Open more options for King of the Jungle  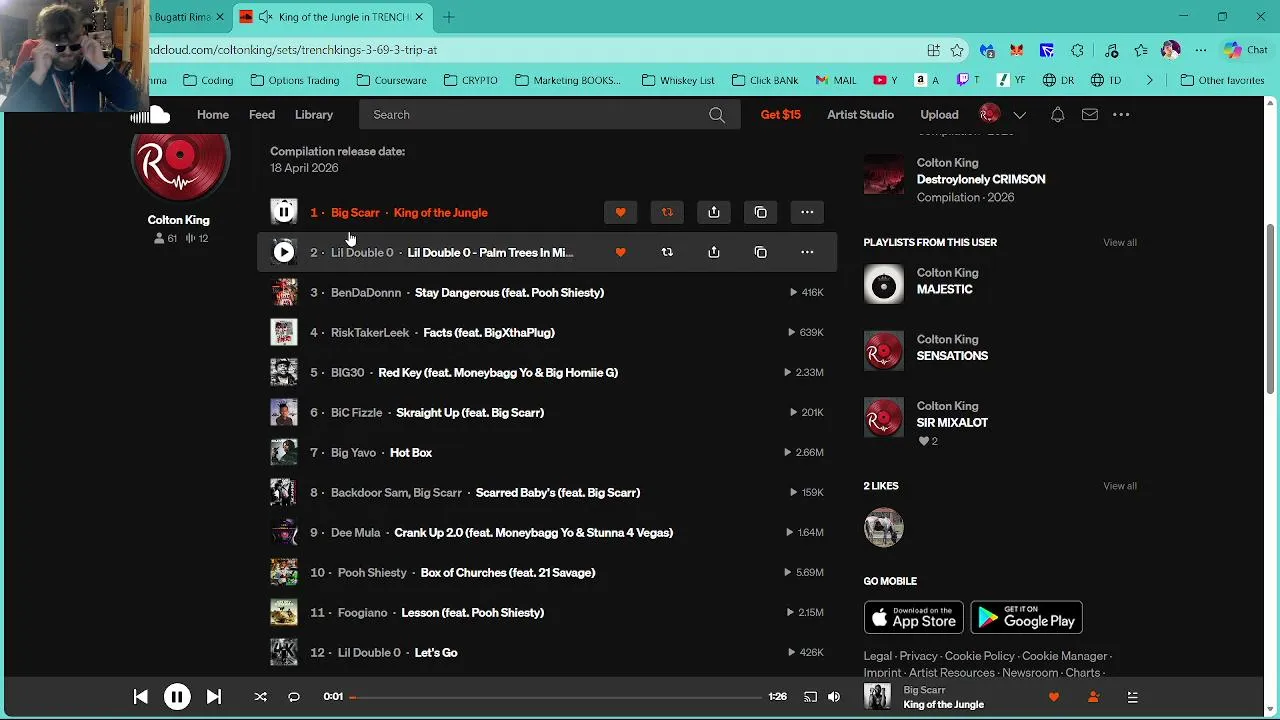pos(807,212)
